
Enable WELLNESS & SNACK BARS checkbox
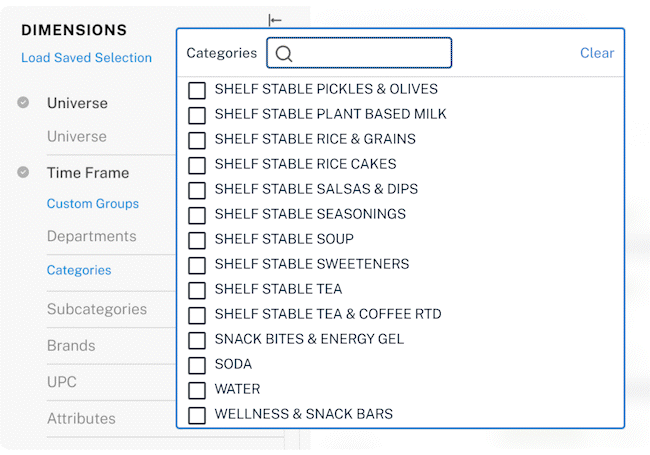(x=197, y=415)
